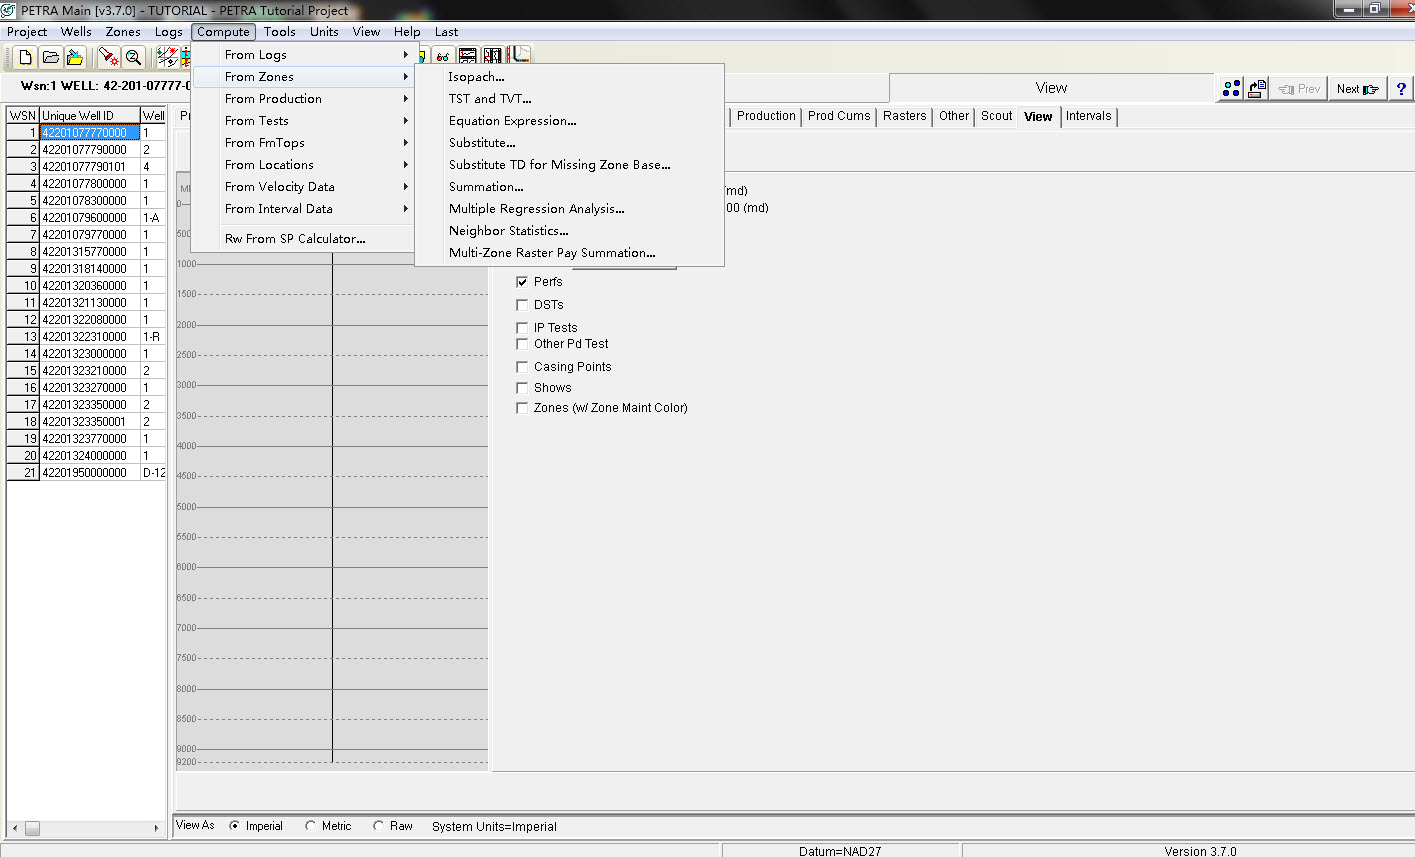
Task: Choose Rw From SP Calculator menu item
Action: [x=303, y=239]
